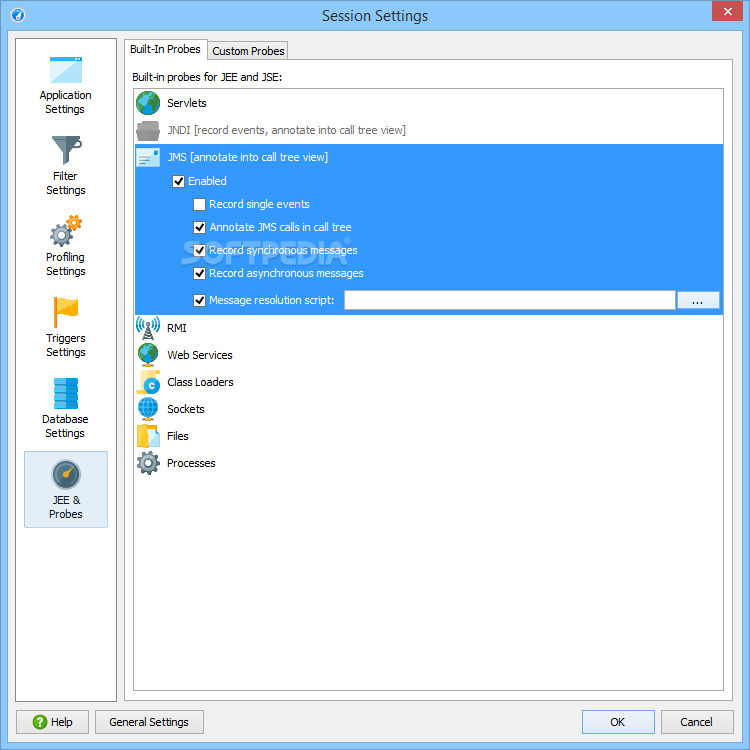
Task: Click the RMI antenna icon
Action: (x=148, y=328)
